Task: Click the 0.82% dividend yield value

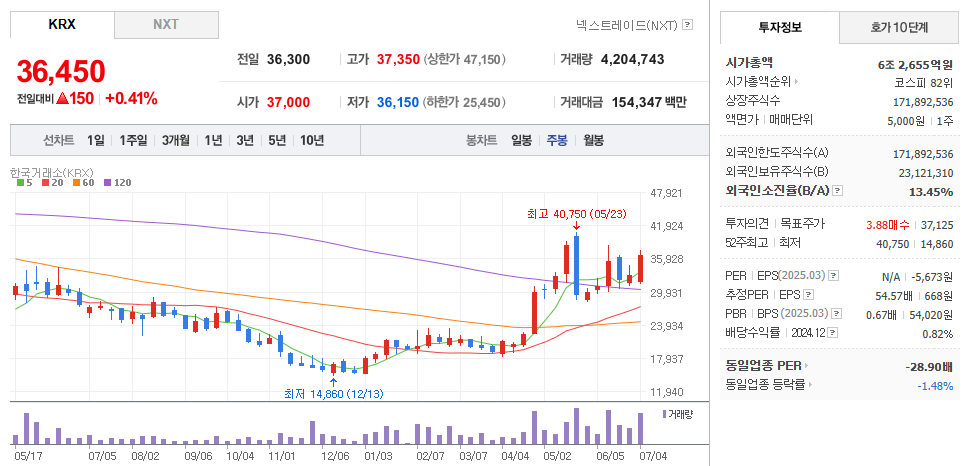Action: 939,333
